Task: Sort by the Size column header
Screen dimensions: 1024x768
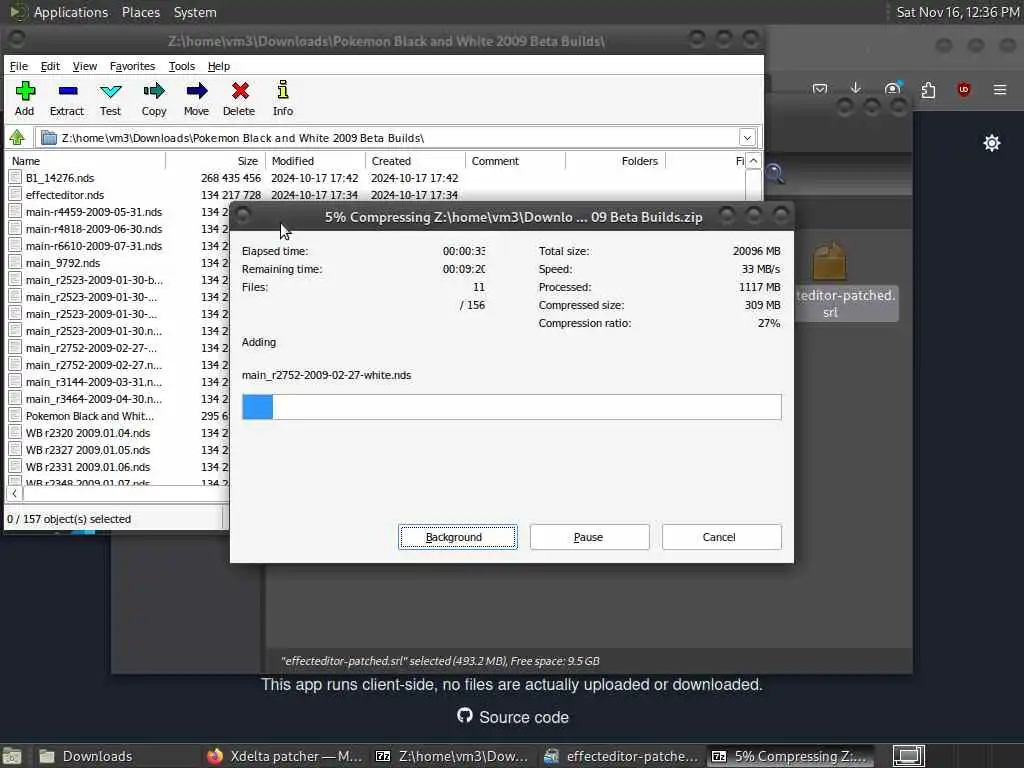Action: [216, 161]
